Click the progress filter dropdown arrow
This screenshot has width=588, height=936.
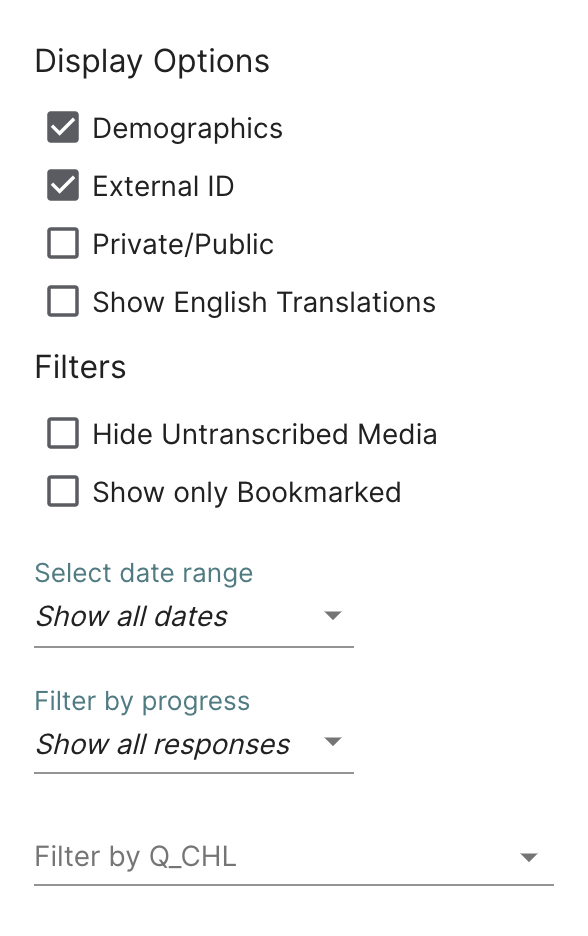(333, 743)
